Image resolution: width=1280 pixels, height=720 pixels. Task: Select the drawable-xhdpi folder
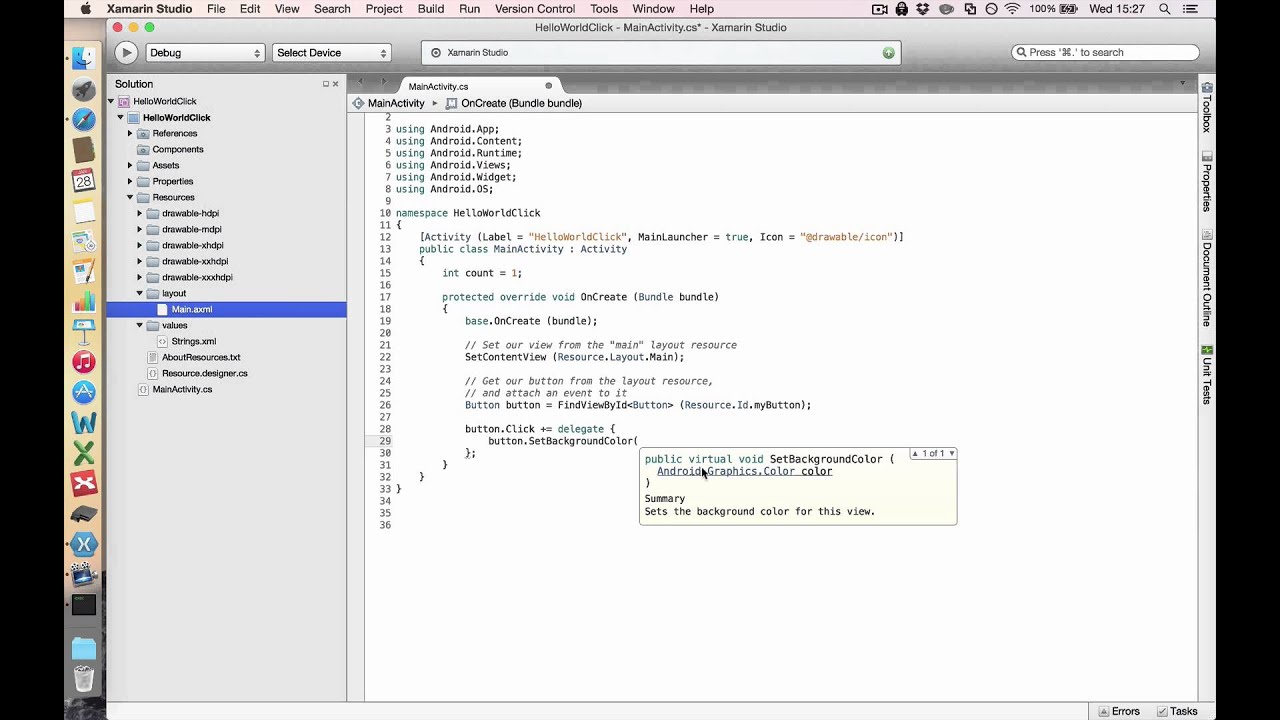[193, 245]
